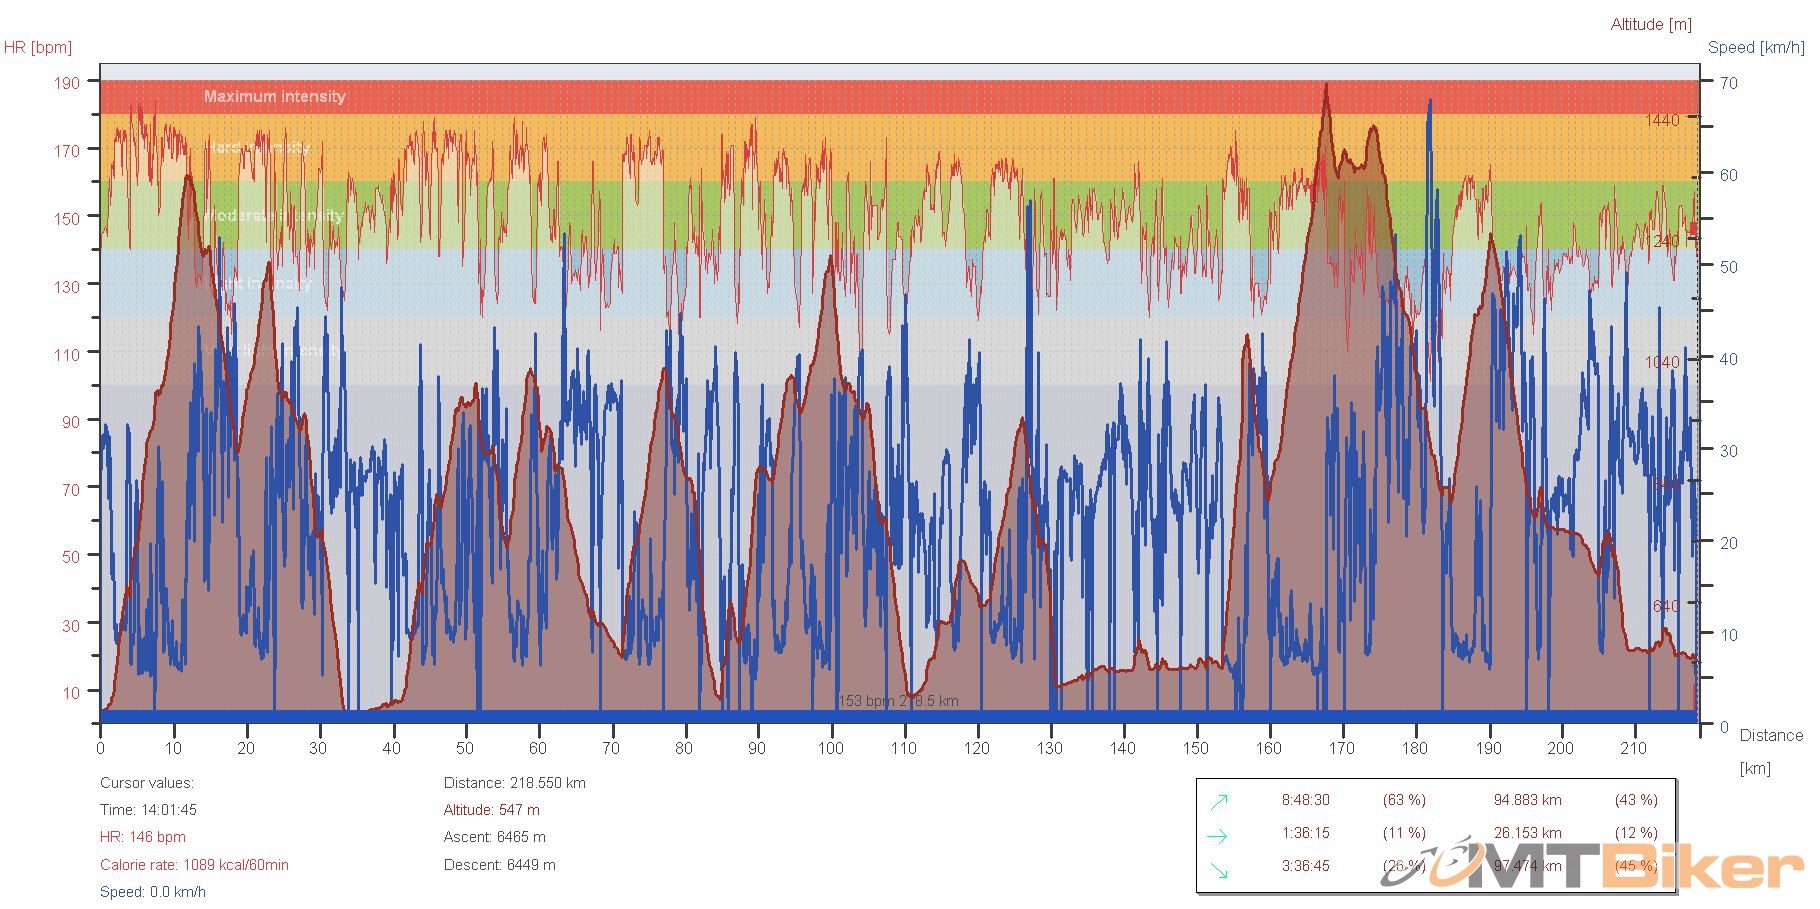This screenshot has width=1820, height=909.
Task: Click the Calorie rate 1089 kcal/60min value
Action: pyautogui.click(x=194, y=865)
